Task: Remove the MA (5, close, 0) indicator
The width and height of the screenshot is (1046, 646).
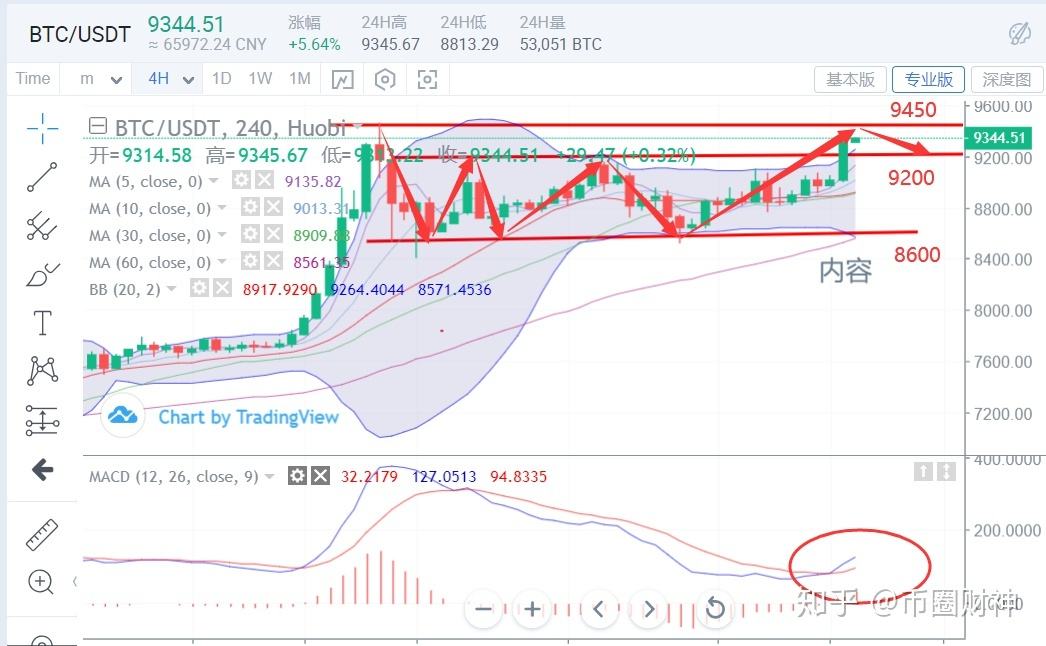Action: pyautogui.click(x=264, y=180)
